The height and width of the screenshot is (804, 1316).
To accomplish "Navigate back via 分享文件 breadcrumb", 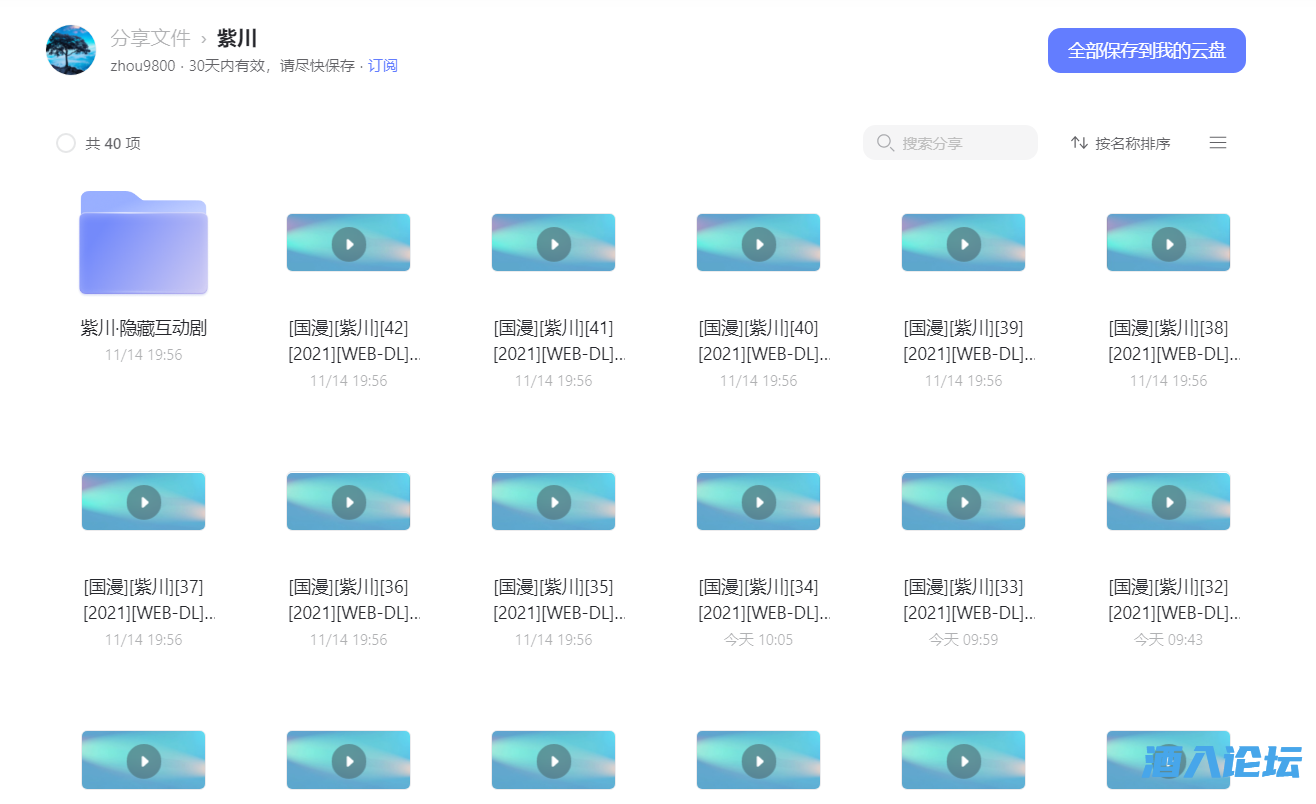I will click(150, 38).
